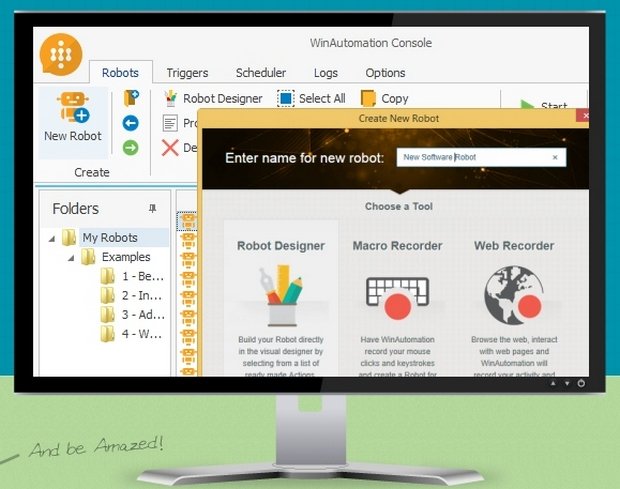Image resolution: width=620 pixels, height=489 pixels.
Task: Open the Scheduler ribbon tab
Action: click(261, 73)
